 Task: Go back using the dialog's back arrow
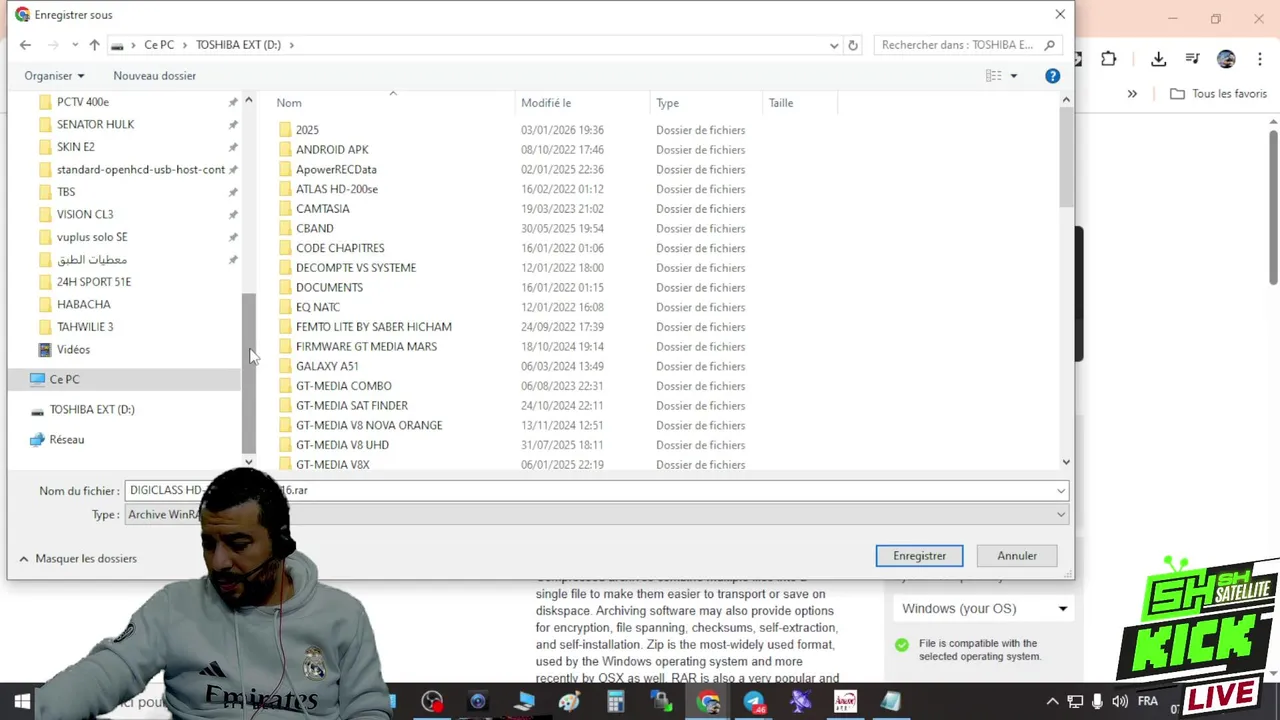pyautogui.click(x=25, y=45)
